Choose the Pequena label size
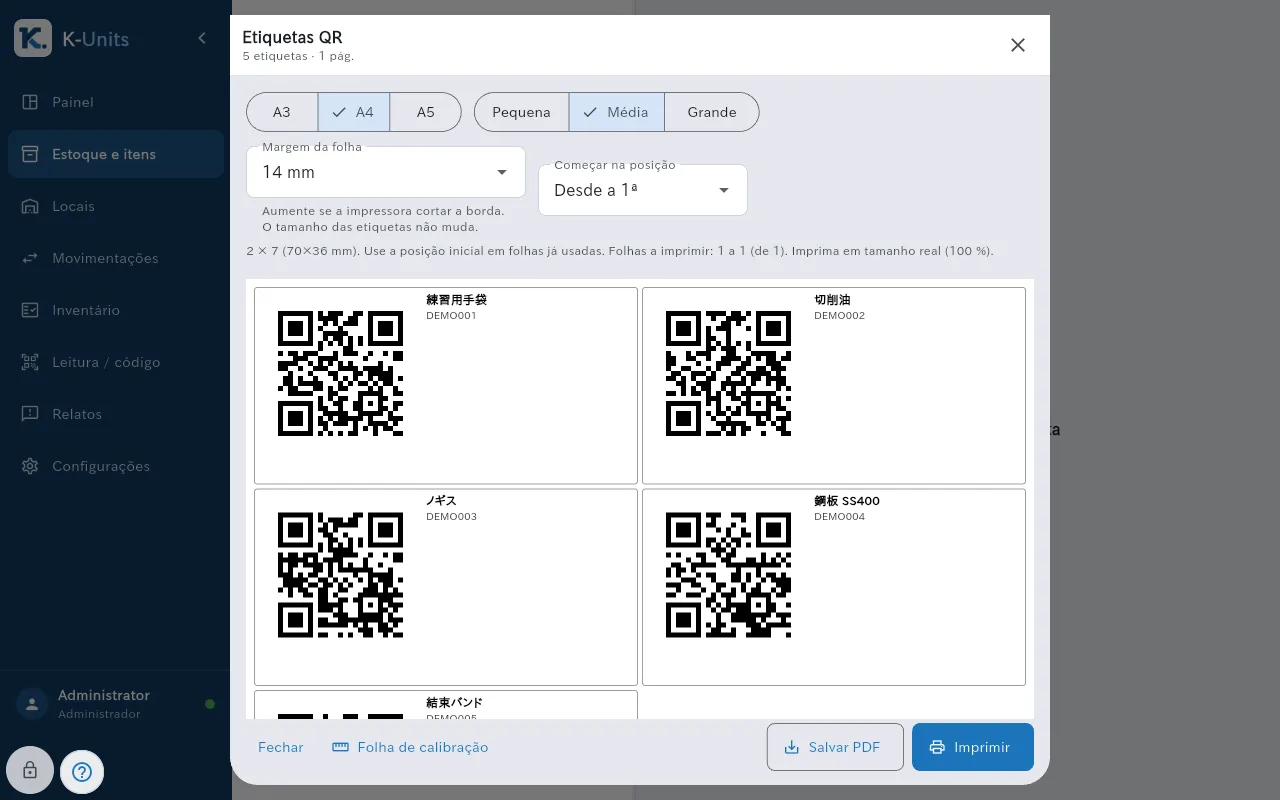This screenshot has height=800, width=1280. (x=521, y=112)
